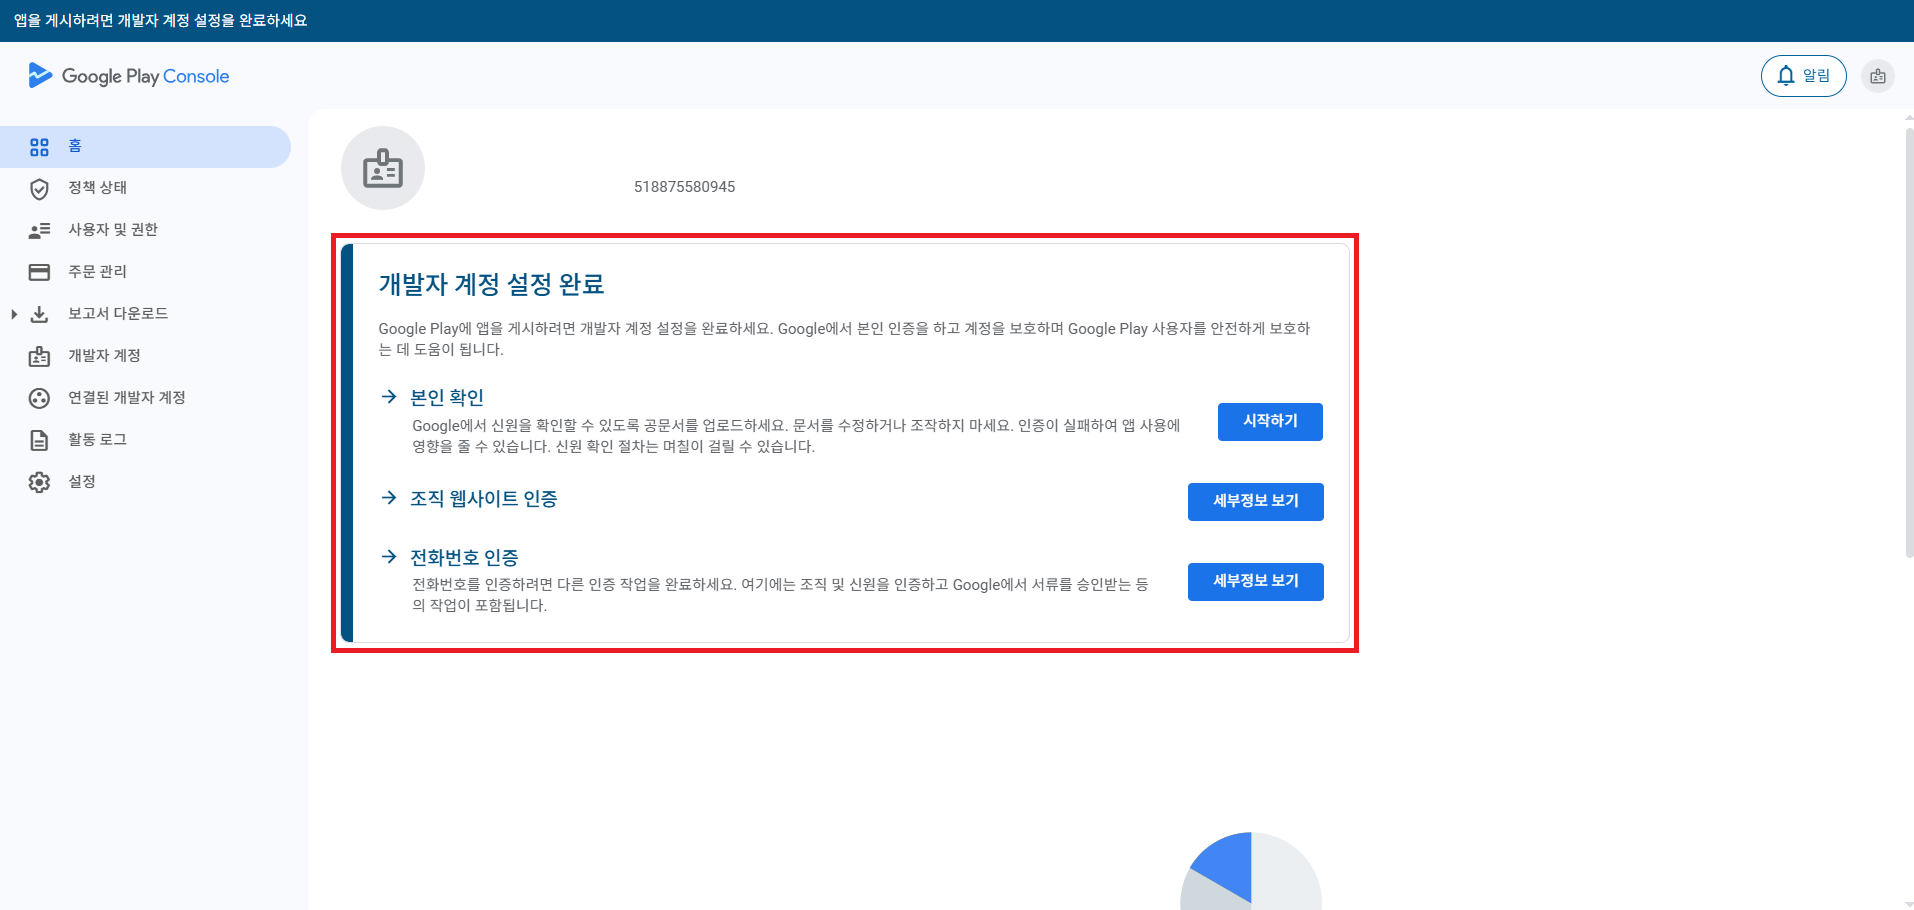Open the 조직 웹사이트 인증 heading link
The width and height of the screenshot is (1914, 910).
pos(484,499)
